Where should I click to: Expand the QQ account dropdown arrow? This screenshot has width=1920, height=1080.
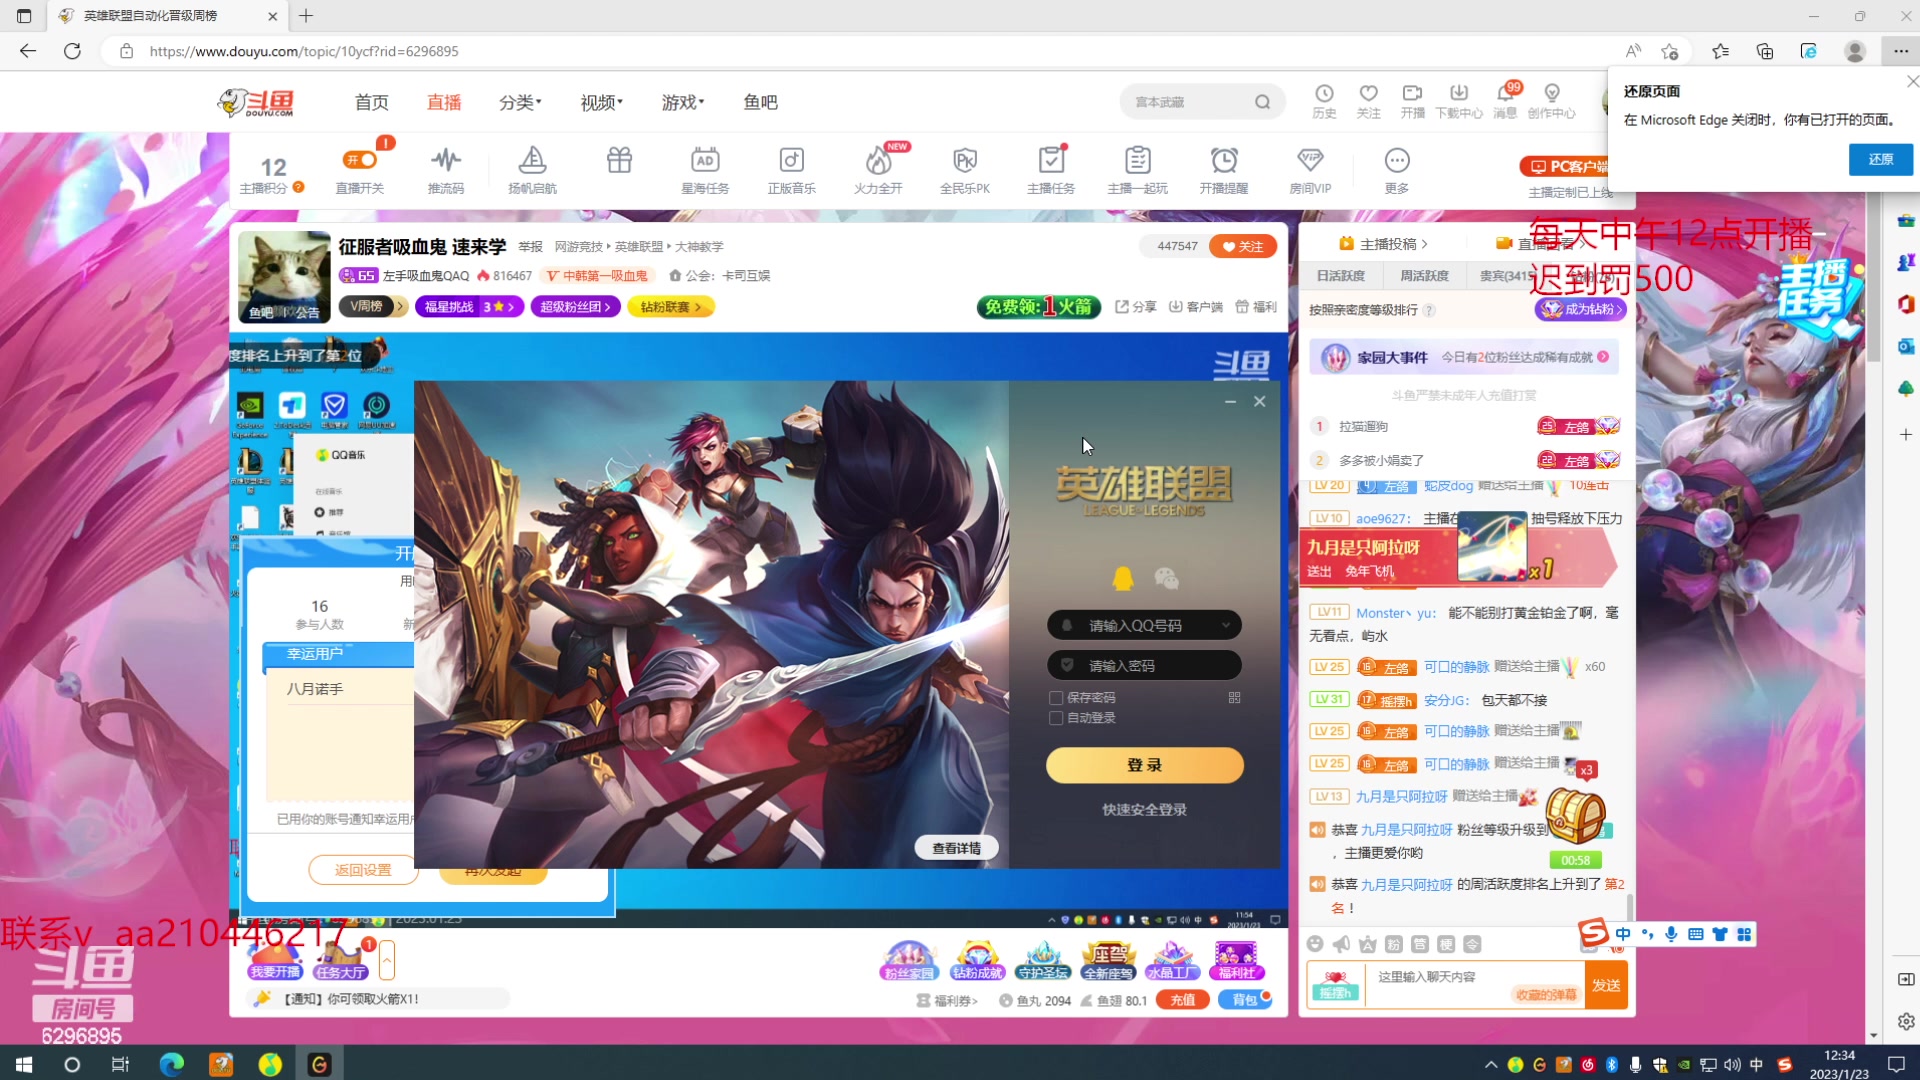1226,625
